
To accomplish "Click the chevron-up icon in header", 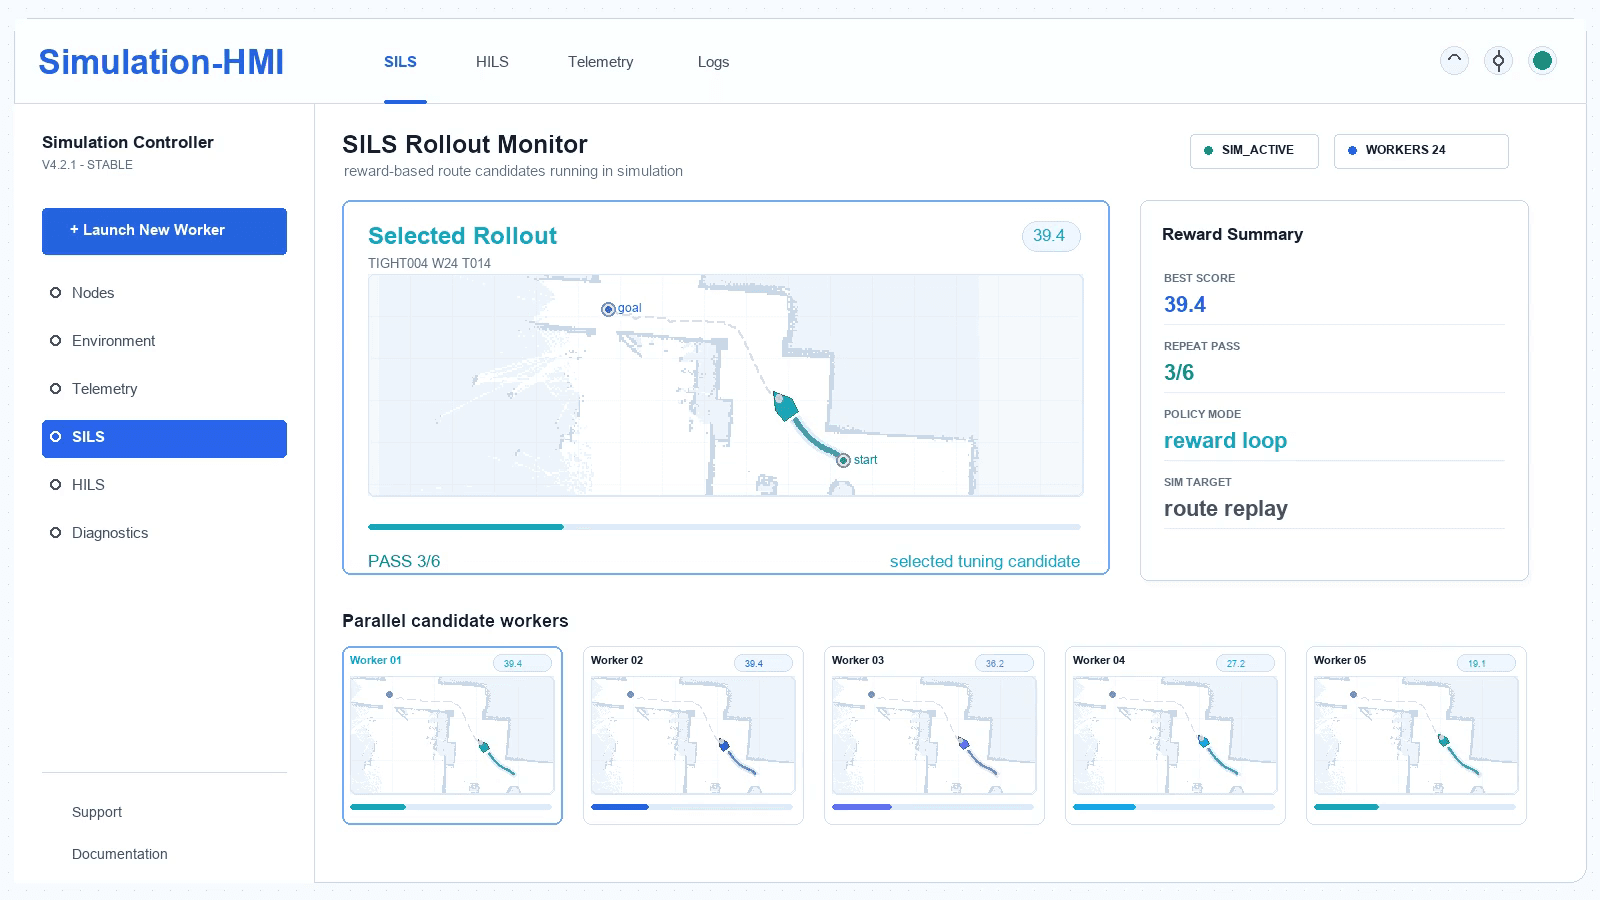I will pyautogui.click(x=1454, y=61).
